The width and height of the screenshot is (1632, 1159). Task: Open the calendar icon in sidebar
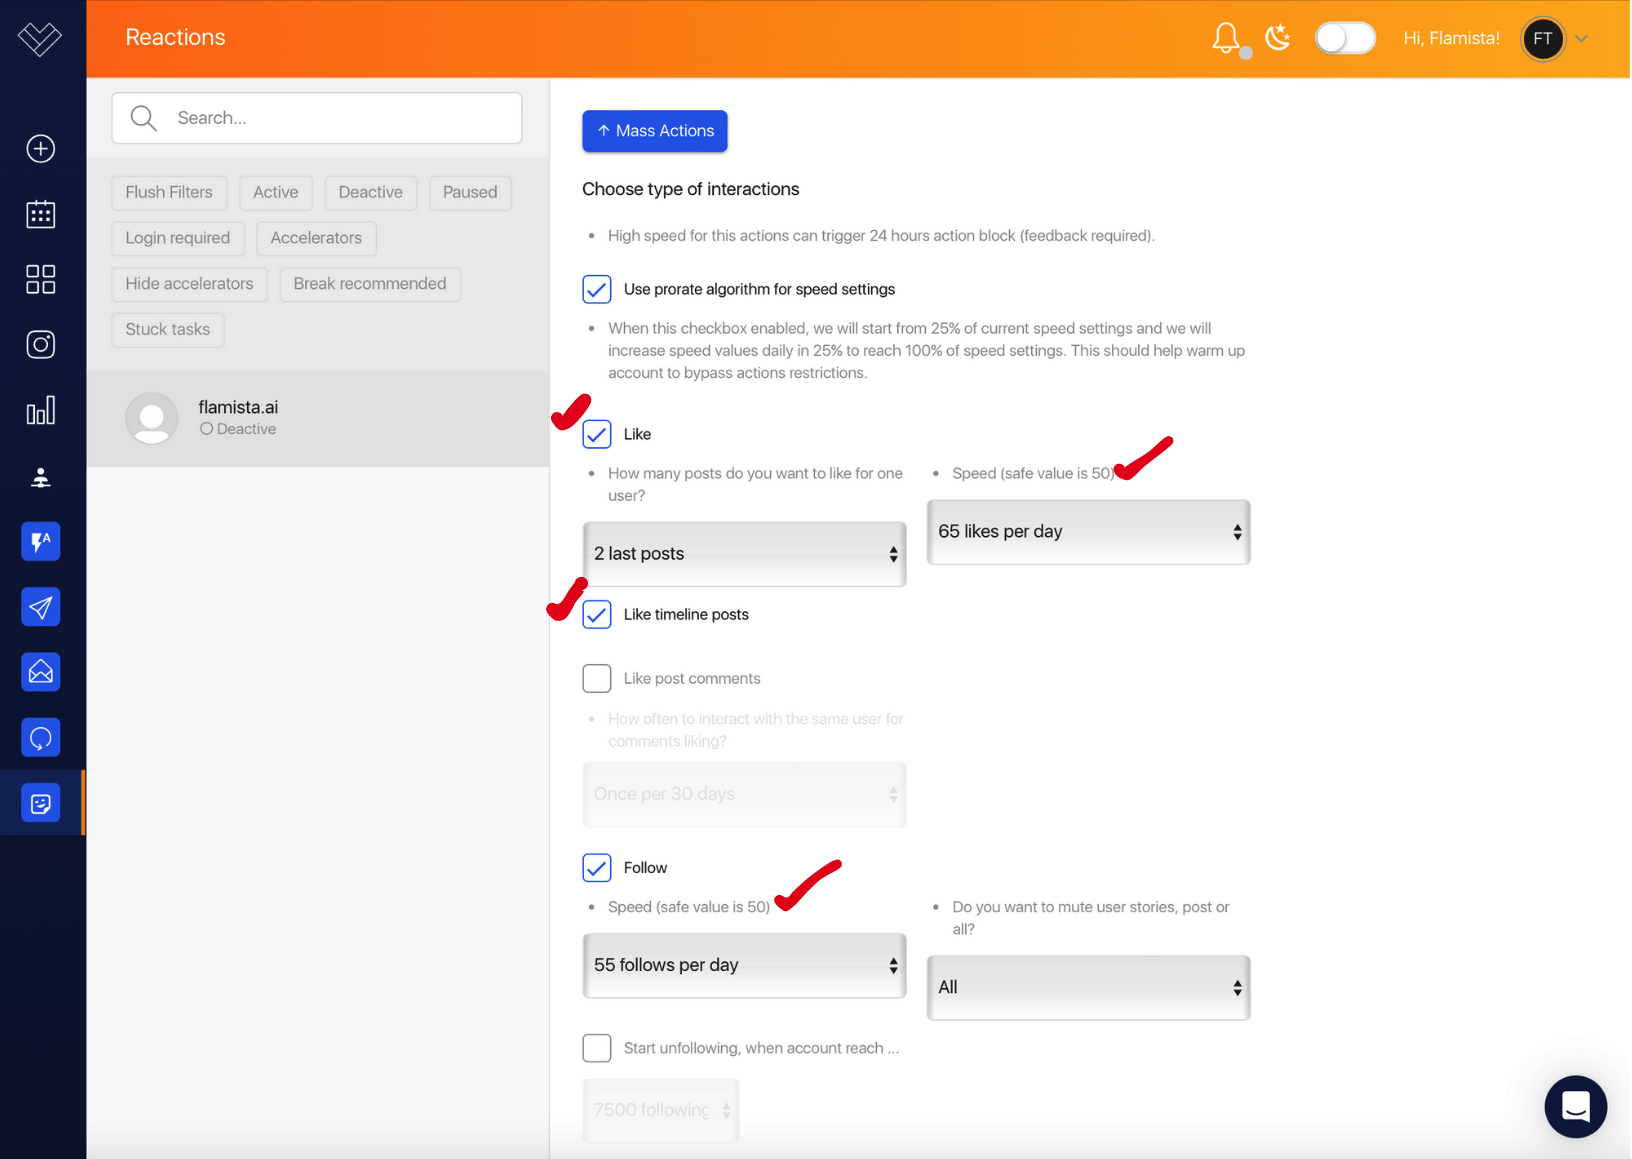tap(41, 214)
